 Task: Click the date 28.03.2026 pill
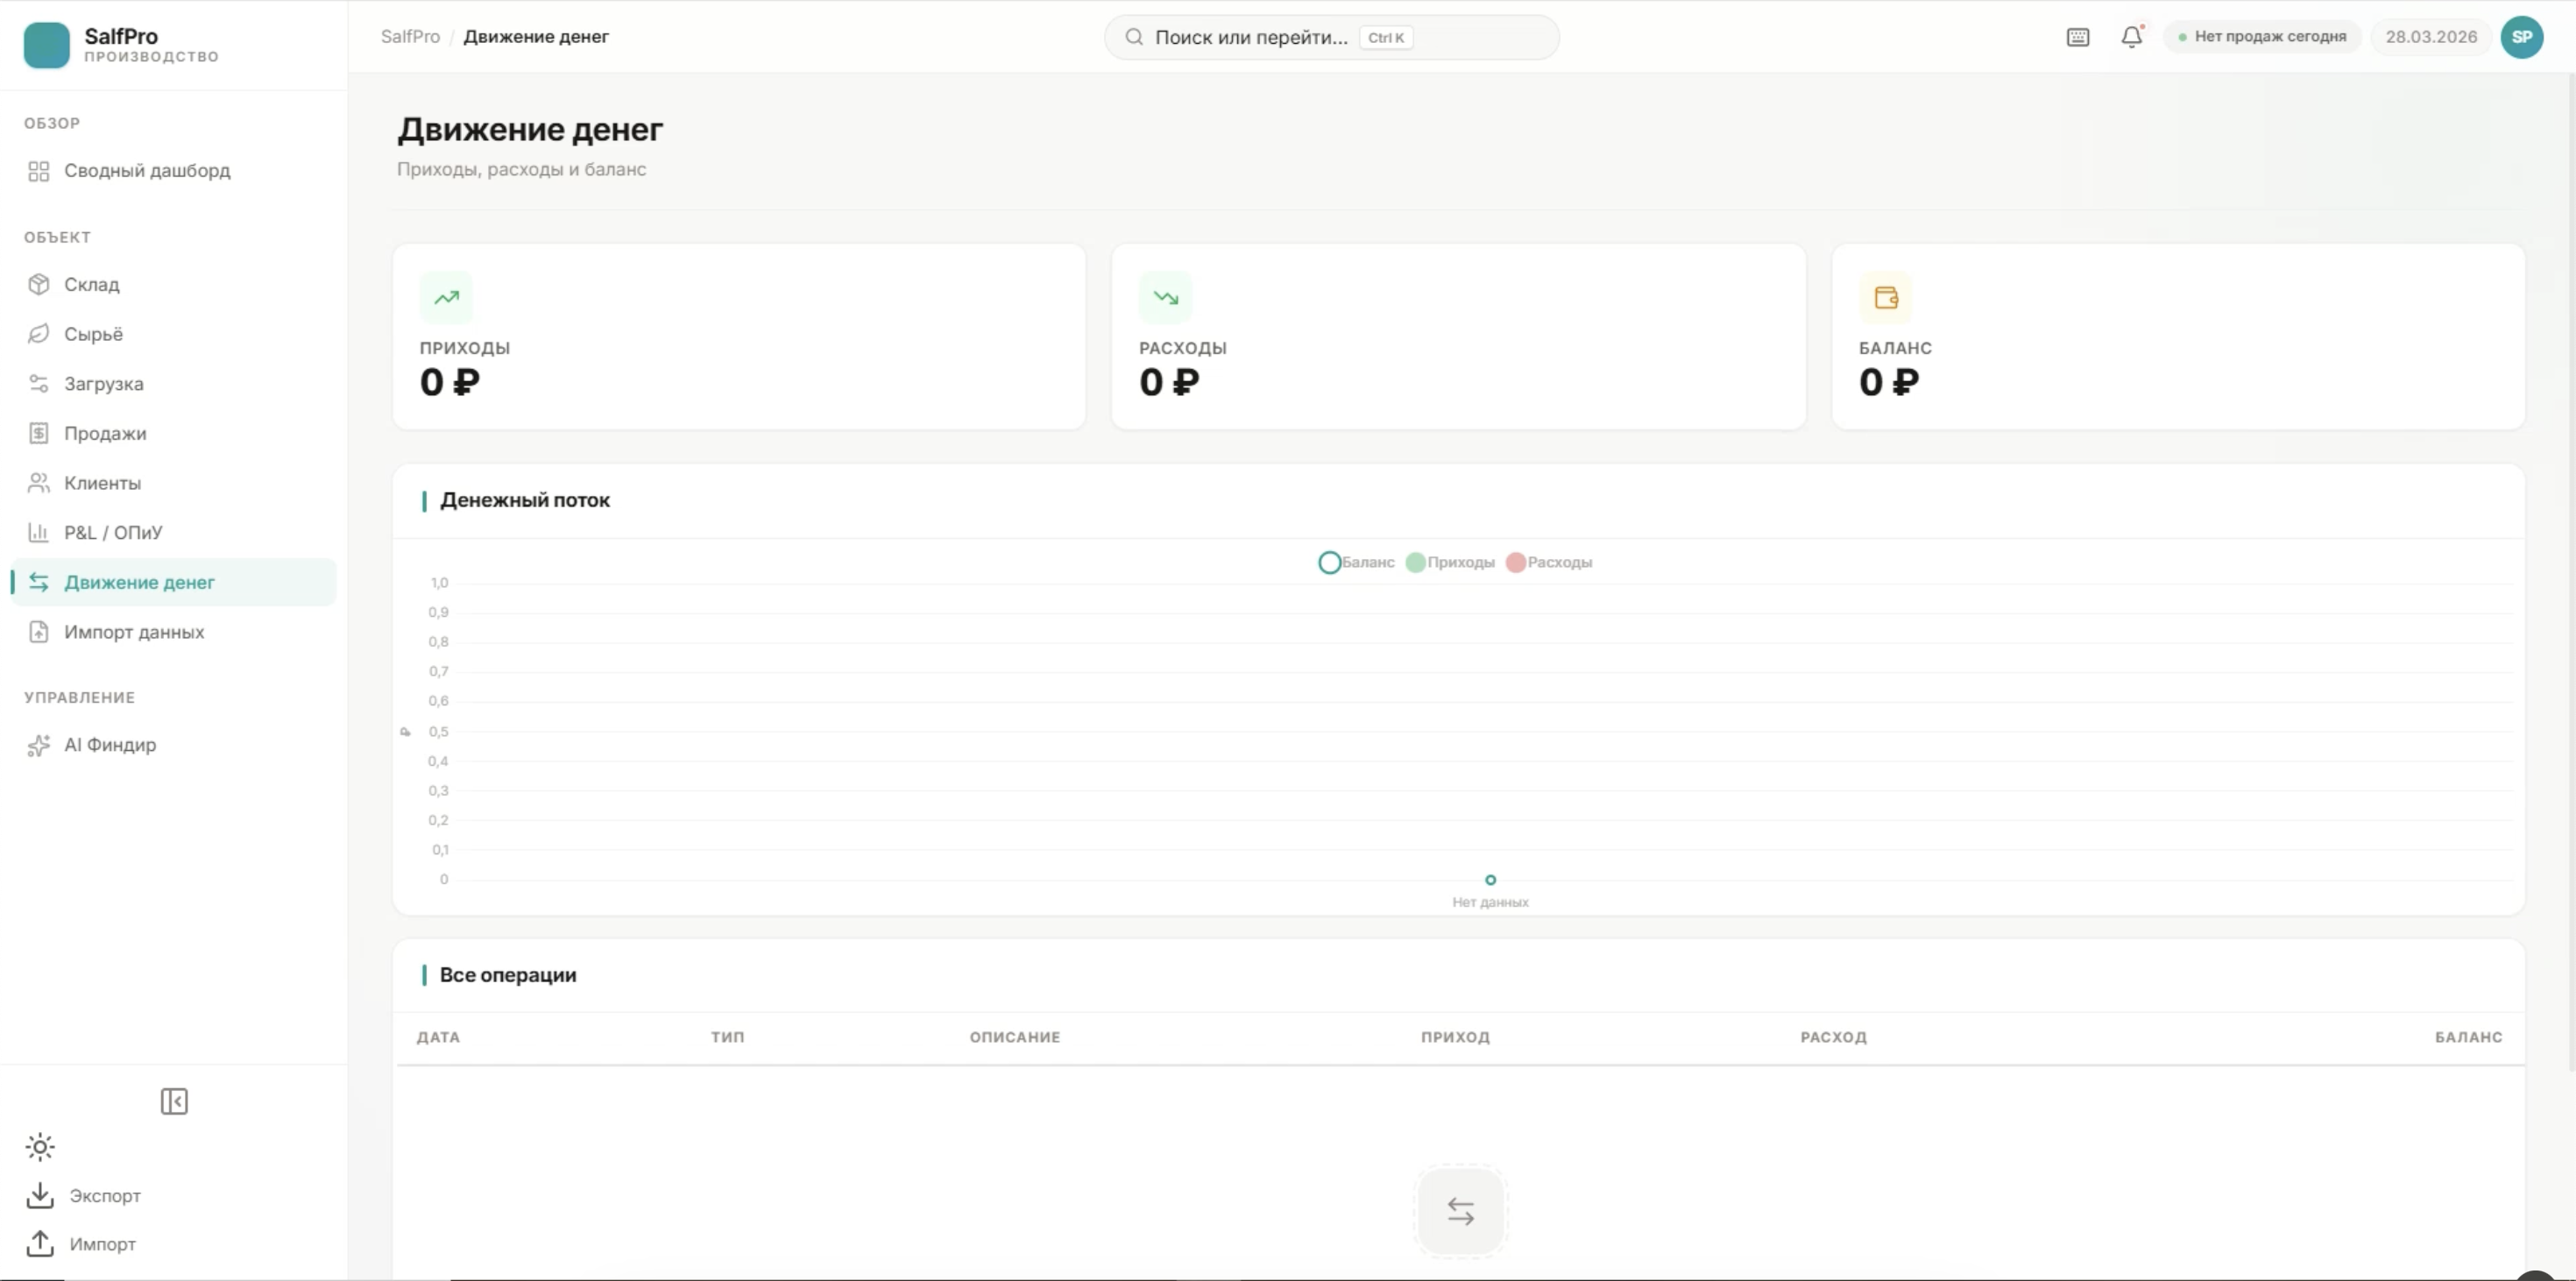point(2430,37)
